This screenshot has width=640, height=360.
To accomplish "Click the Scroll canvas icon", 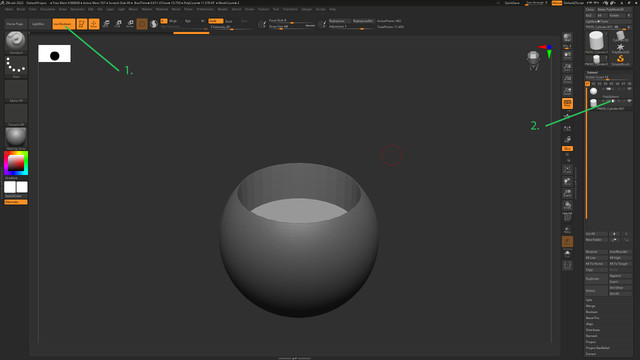I will pyautogui.click(x=567, y=55).
